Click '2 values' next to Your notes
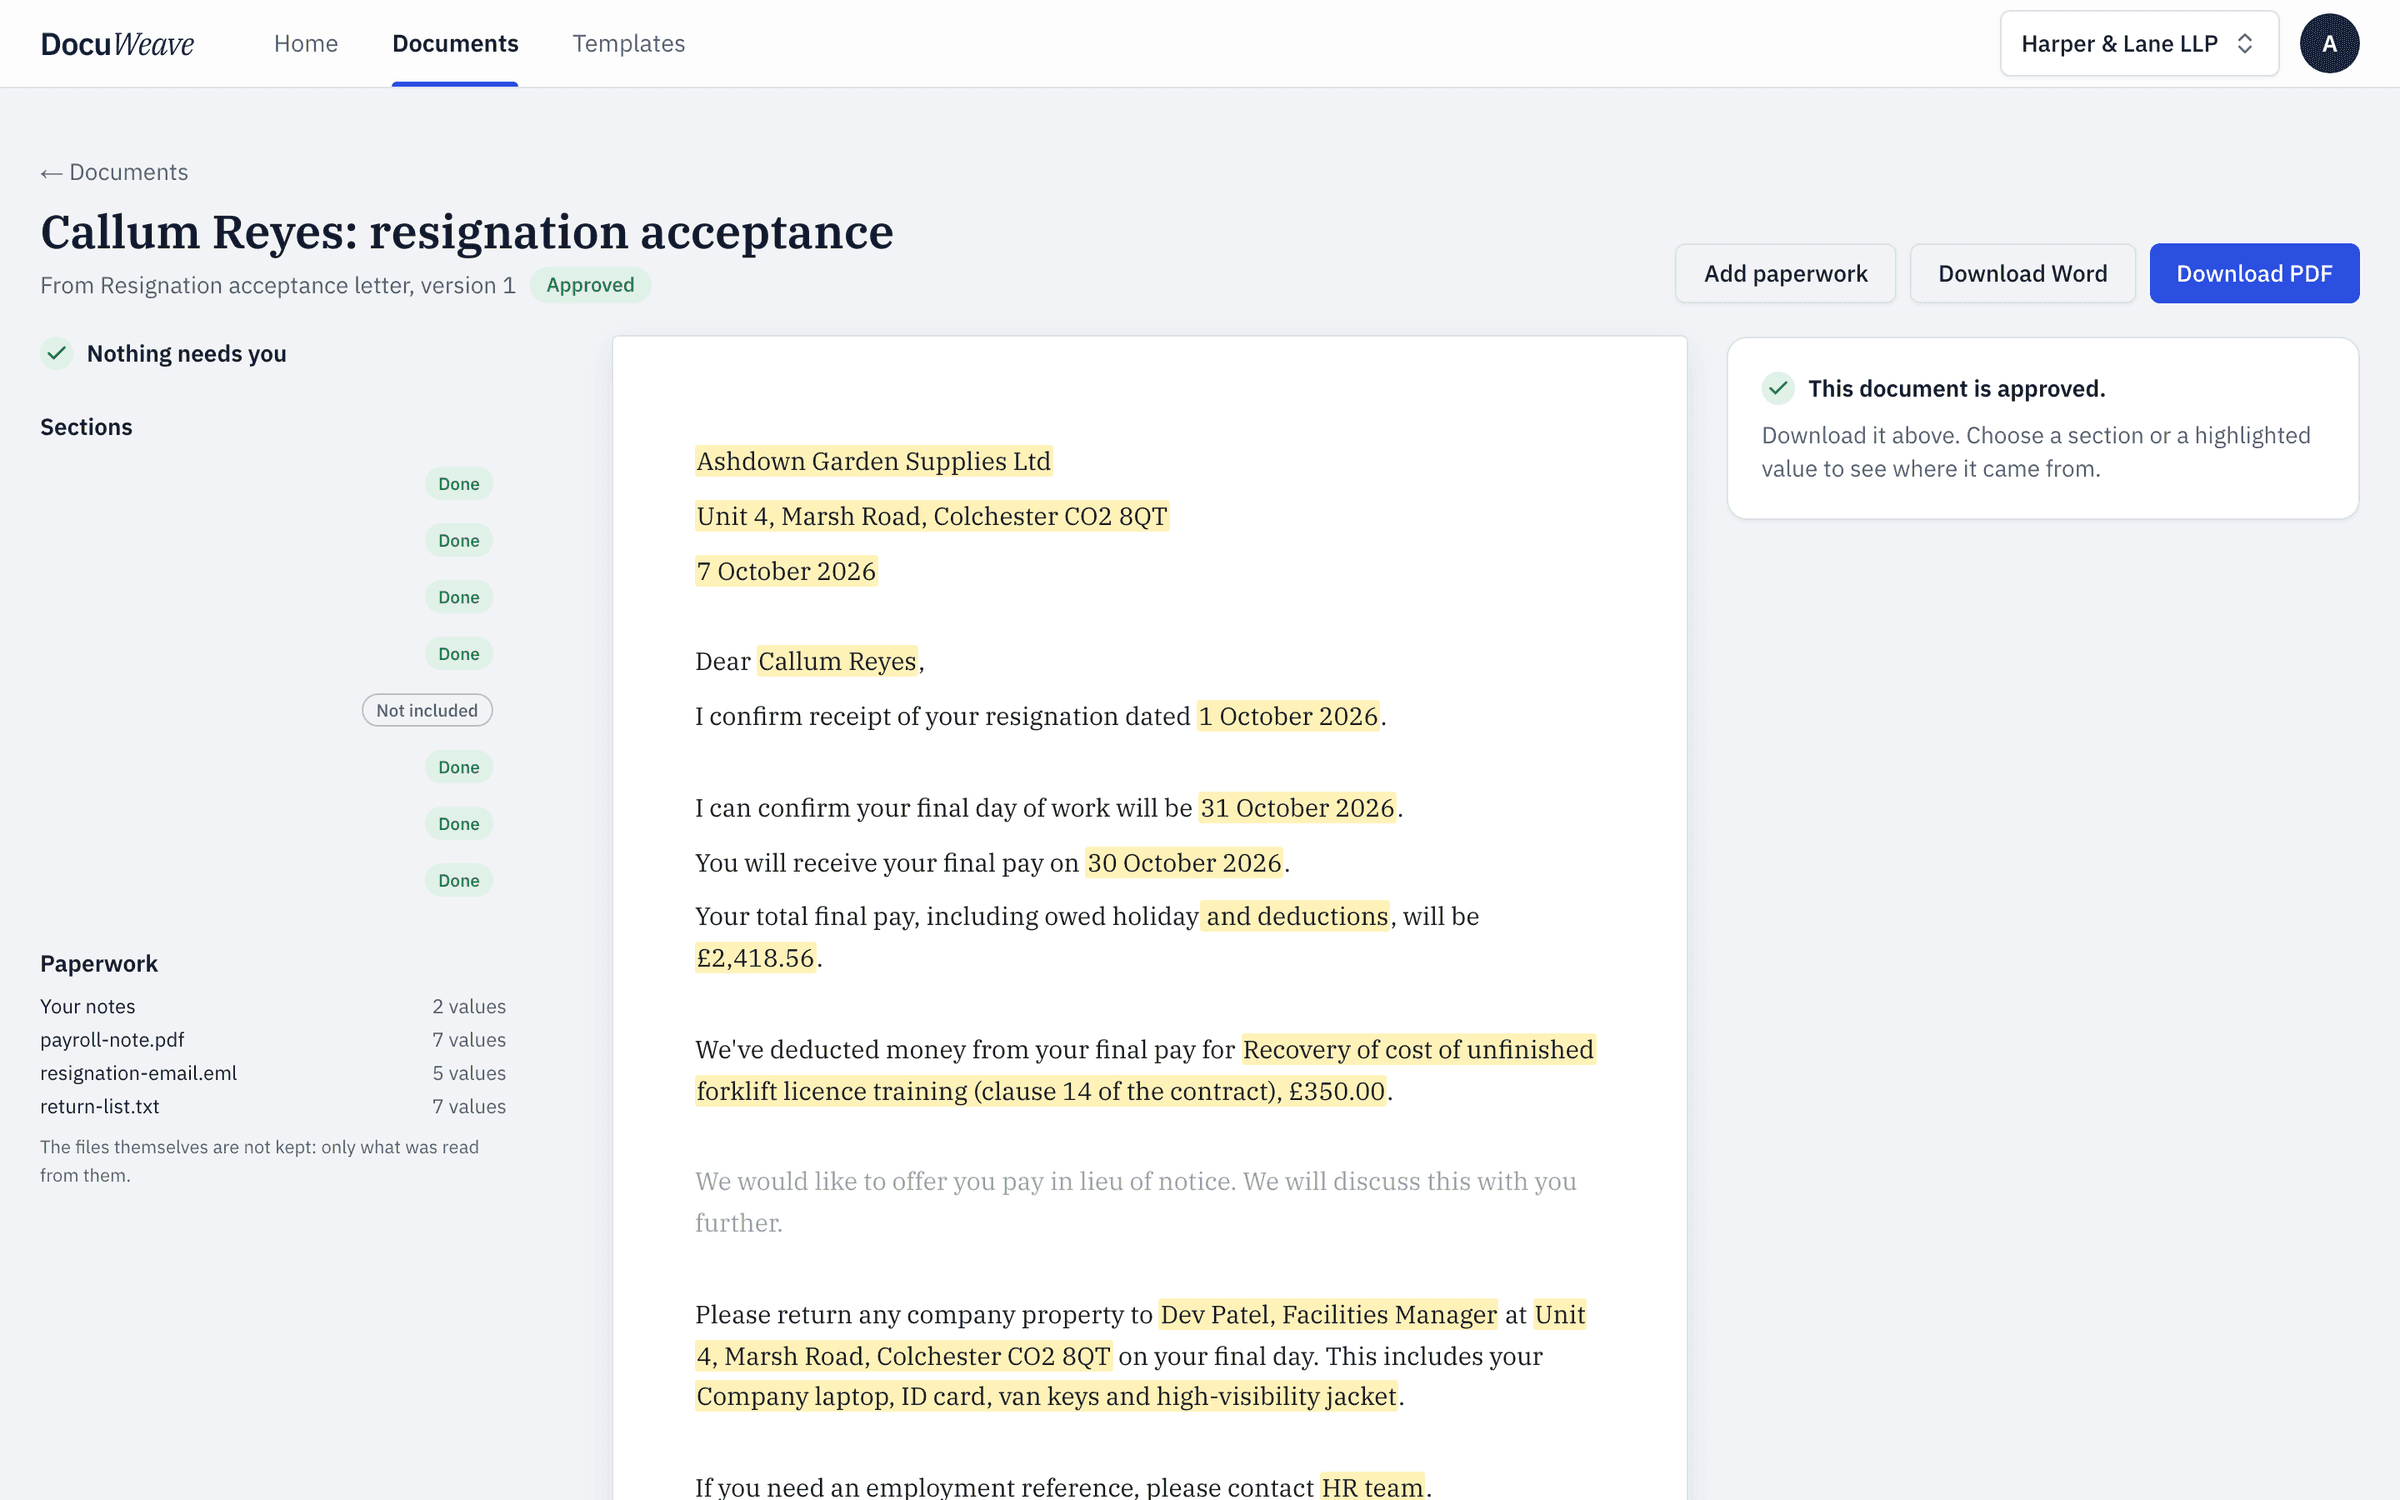Viewport: 2400px width, 1500px height. (x=469, y=1006)
